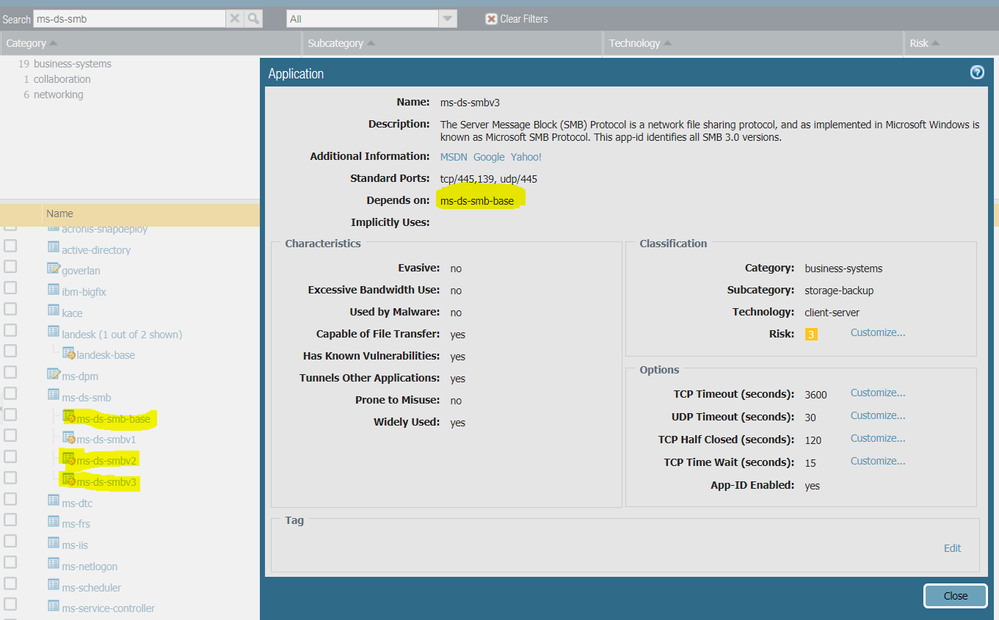Open the MSDN additional information link
Screen dimensions: 999x620
coord(454,157)
